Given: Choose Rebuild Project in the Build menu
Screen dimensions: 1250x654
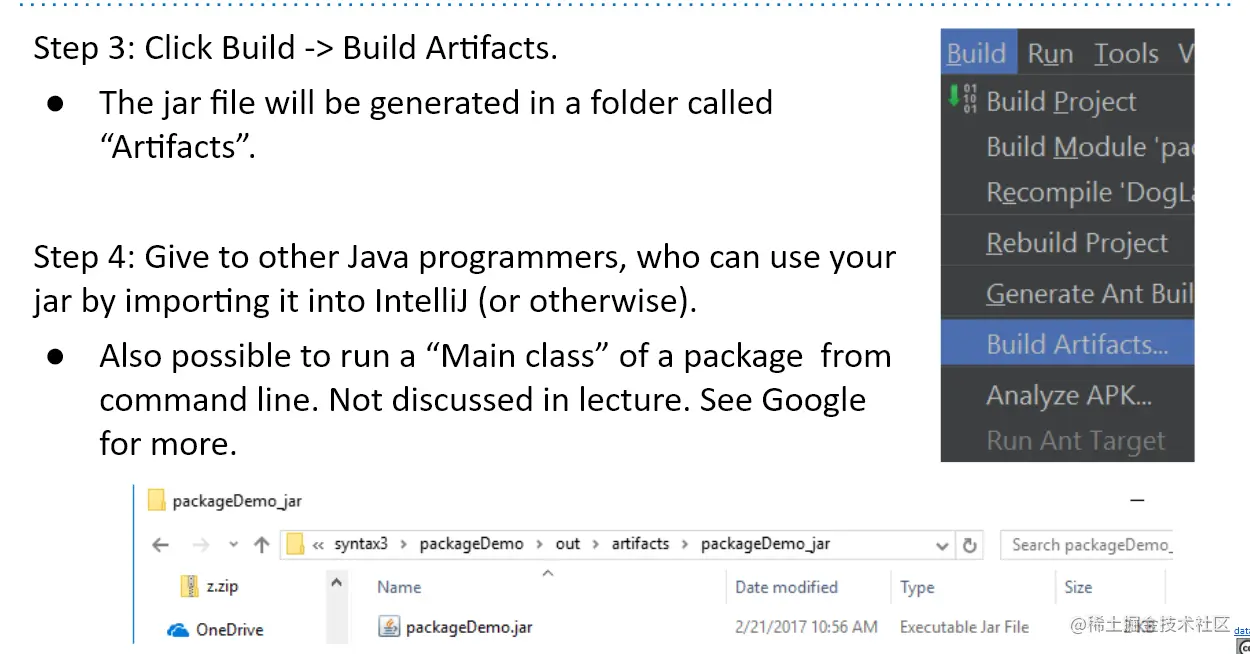Looking at the screenshot, I should (x=1077, y=242).
